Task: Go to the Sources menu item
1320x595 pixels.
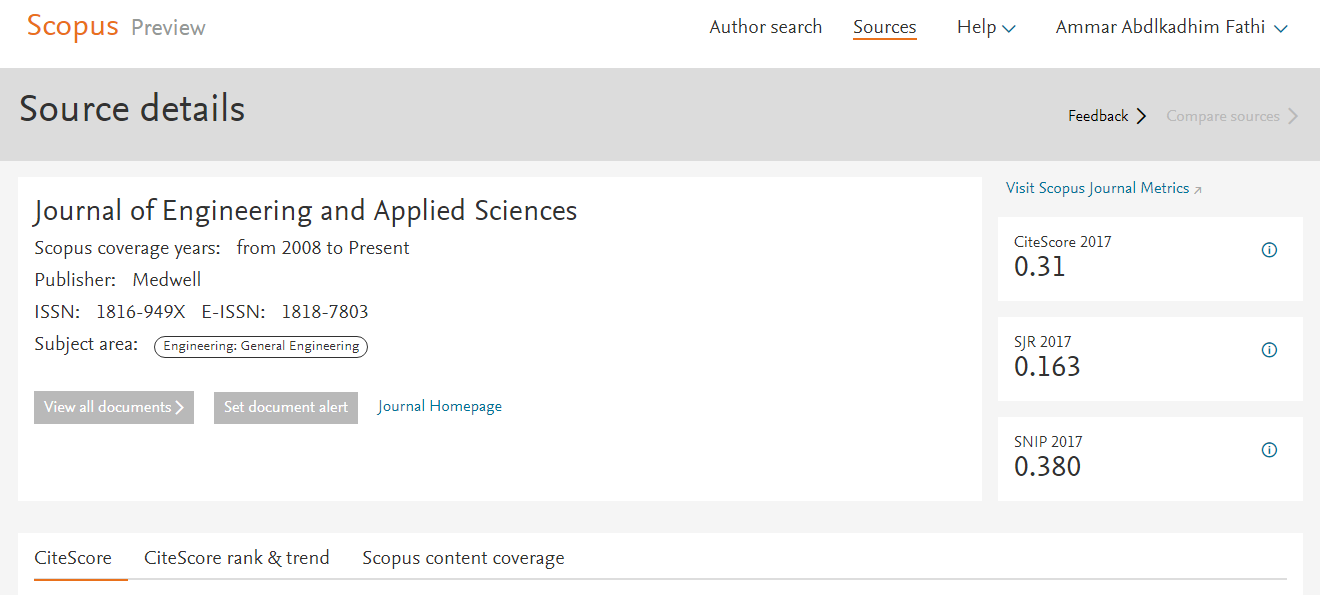Action: coord(884,28)
